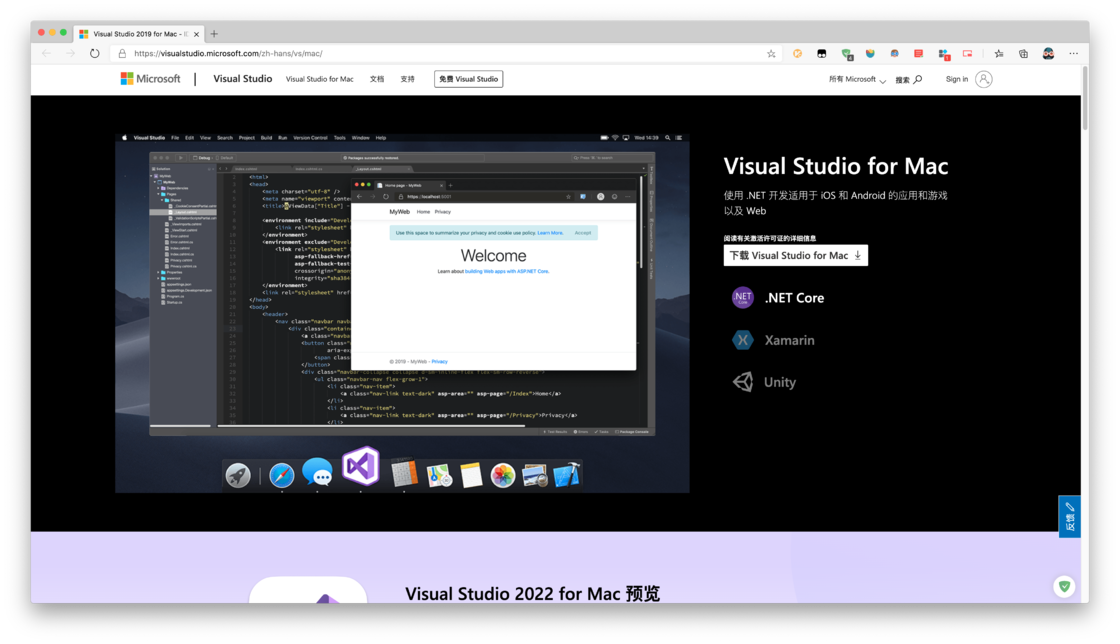Click the 下载 Visual Studio for Mac button
Screen dimensions: 1120x644
(788, 255)
